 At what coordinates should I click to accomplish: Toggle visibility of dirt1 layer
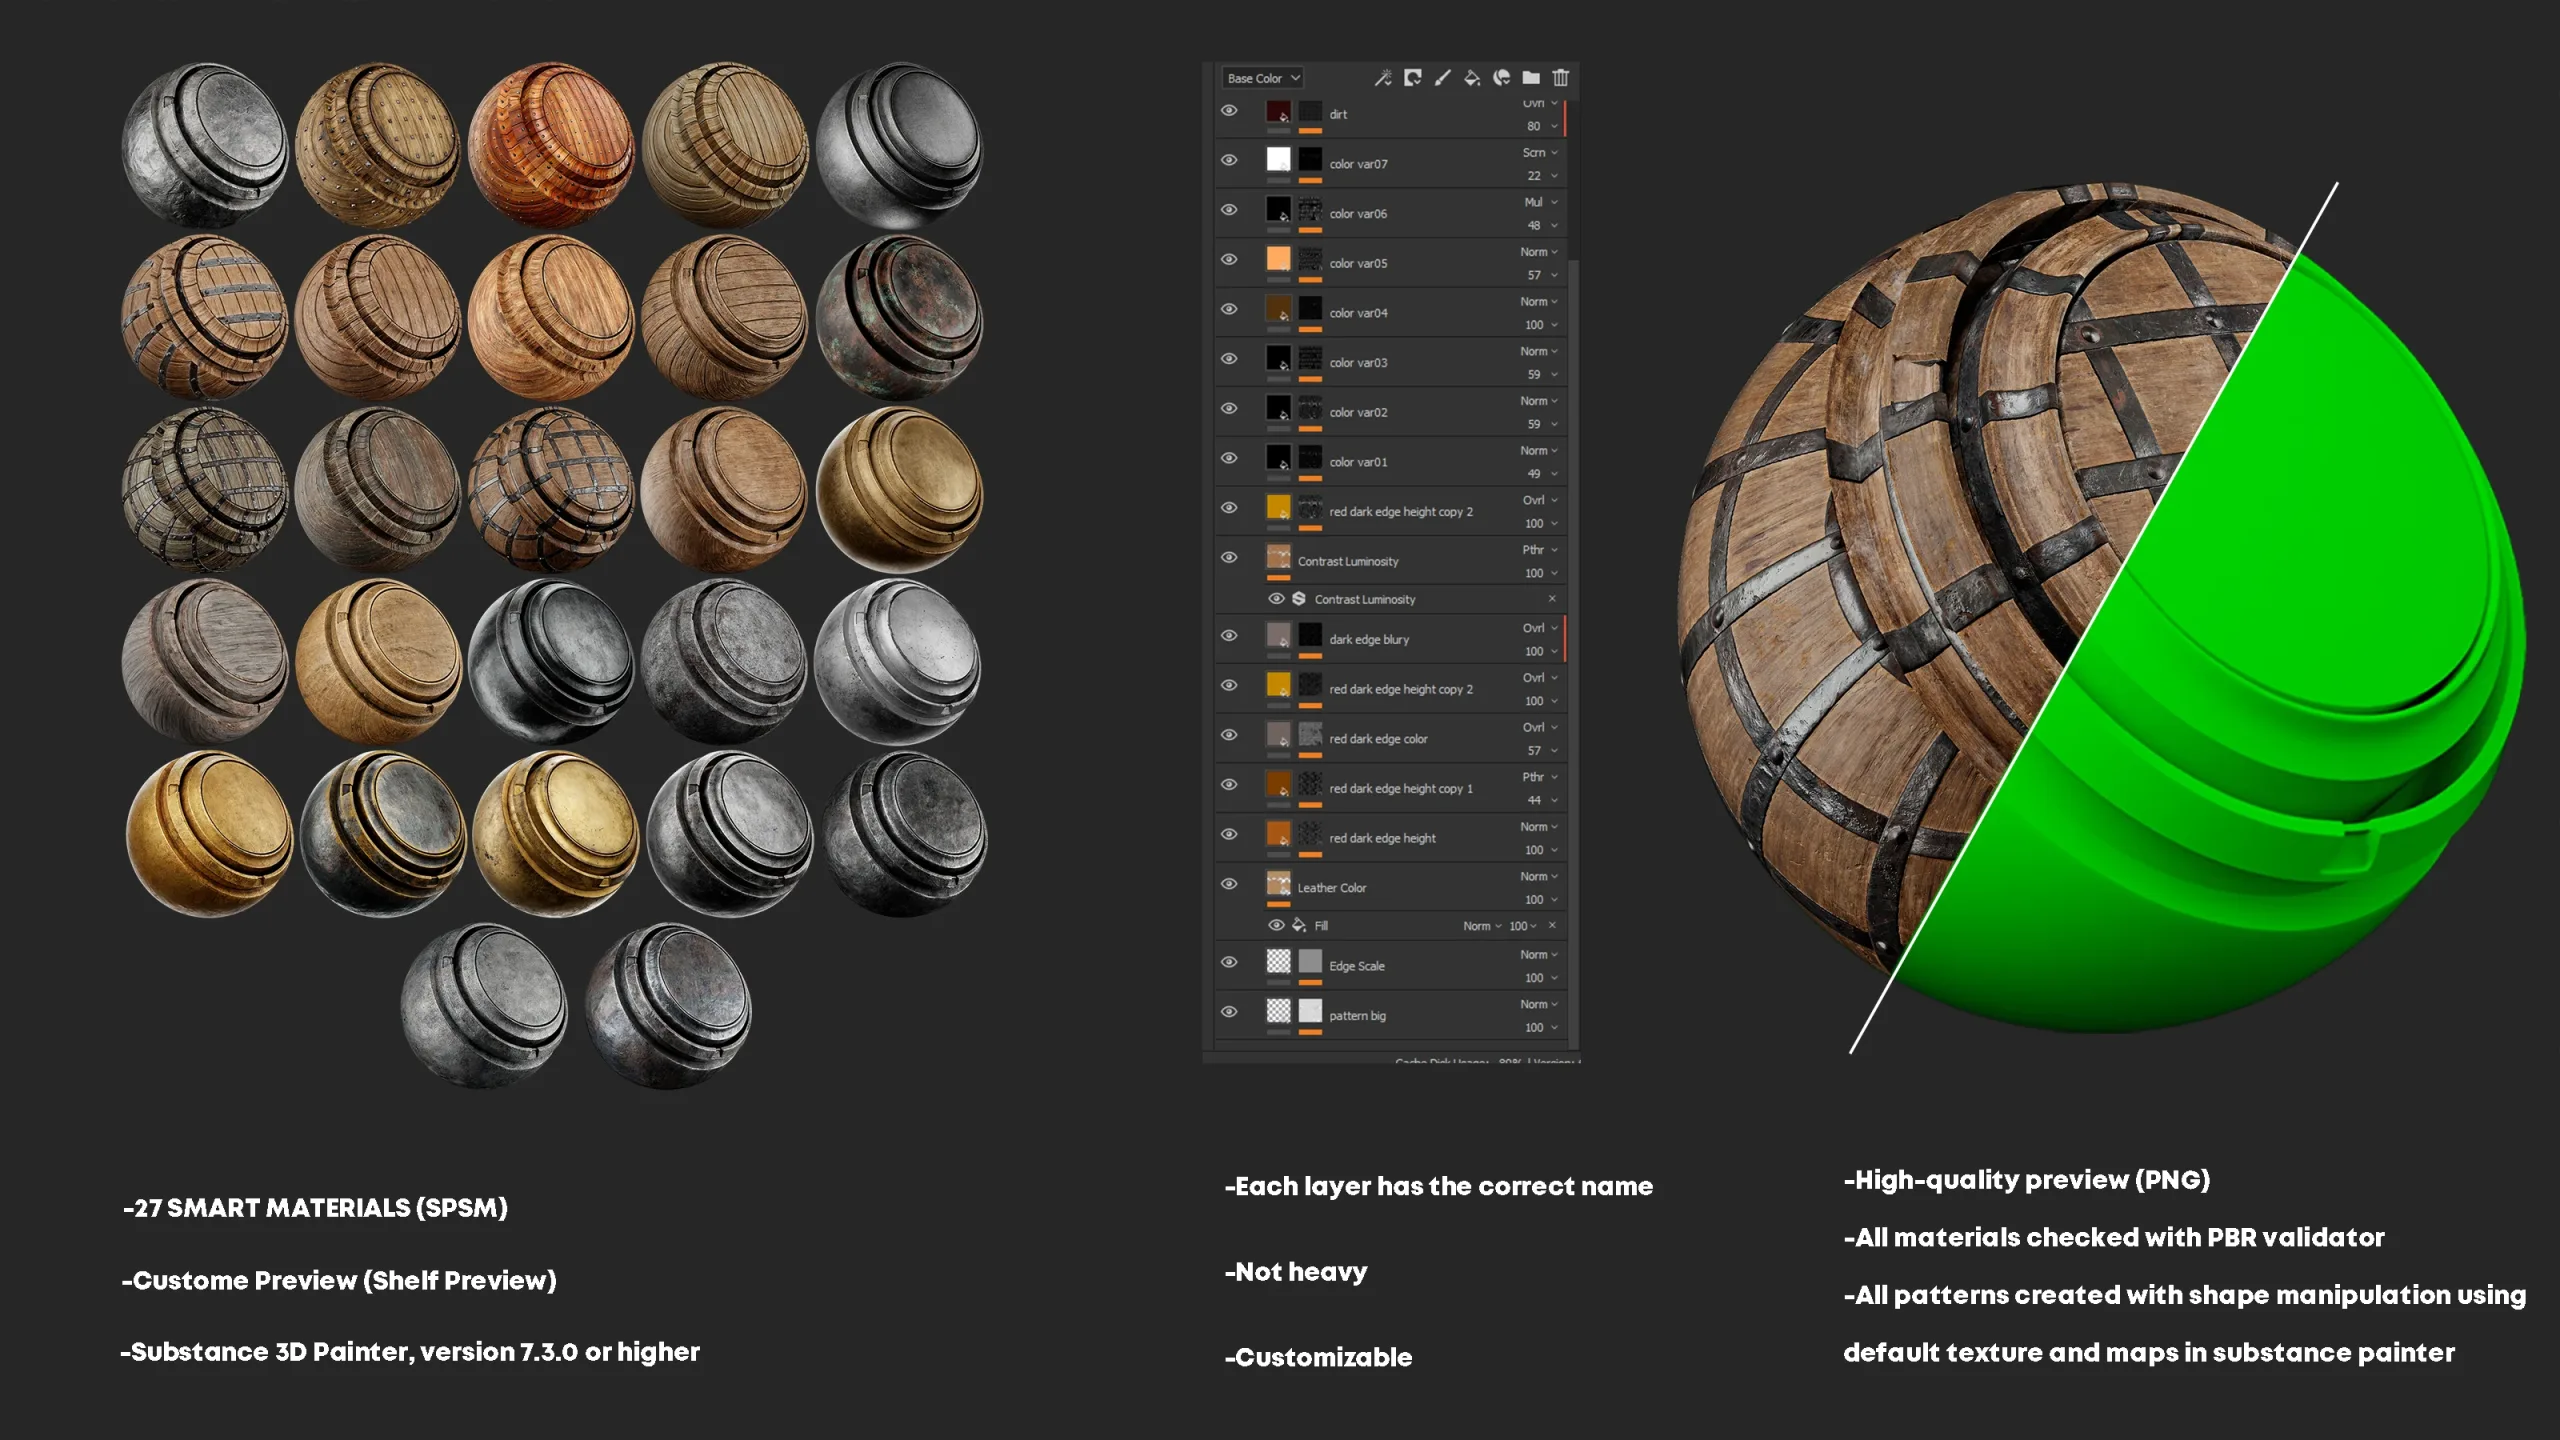1231,111
